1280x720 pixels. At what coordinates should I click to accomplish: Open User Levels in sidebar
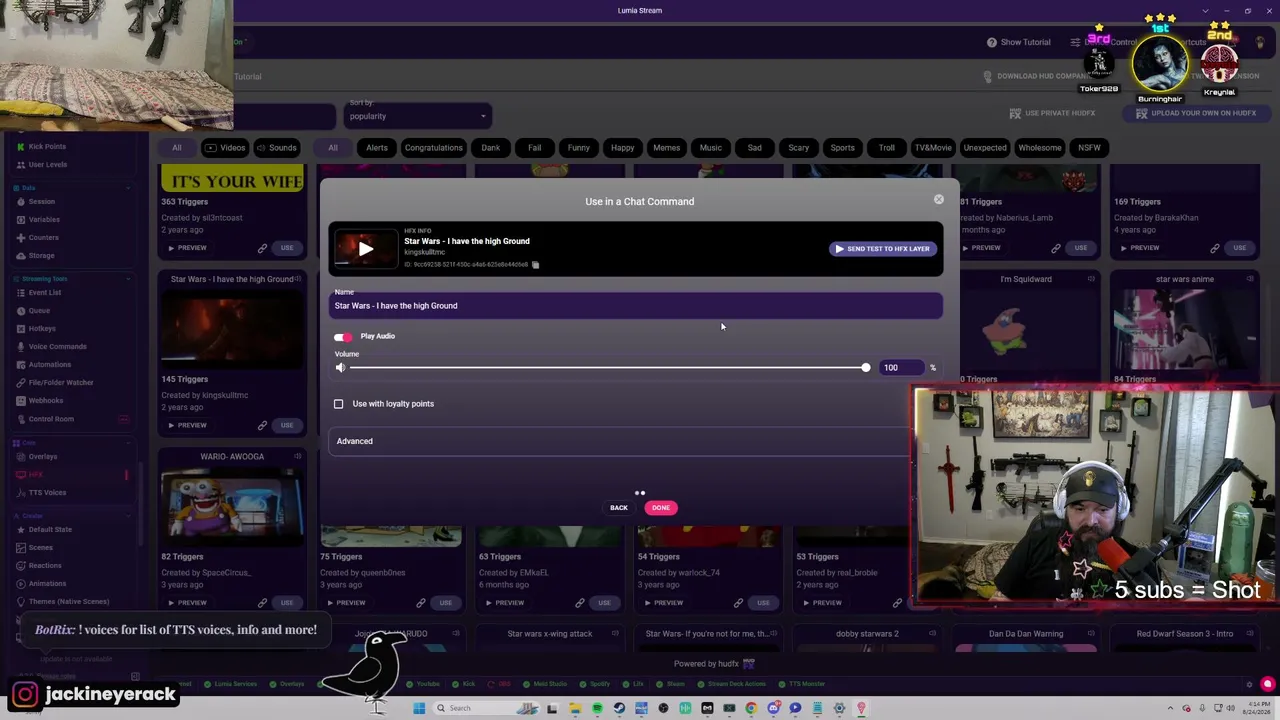tap(47, 165)
